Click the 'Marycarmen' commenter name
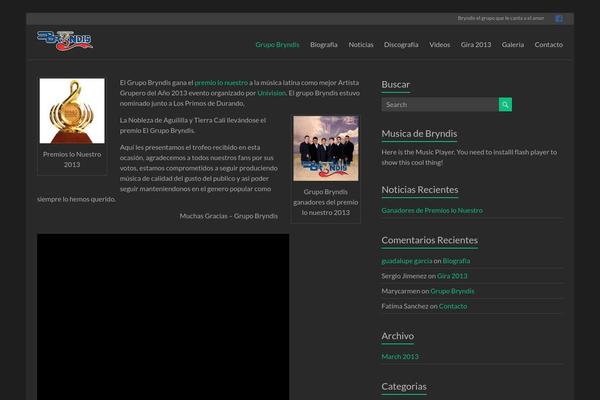 pyautogui.click(x=401, y=291)
